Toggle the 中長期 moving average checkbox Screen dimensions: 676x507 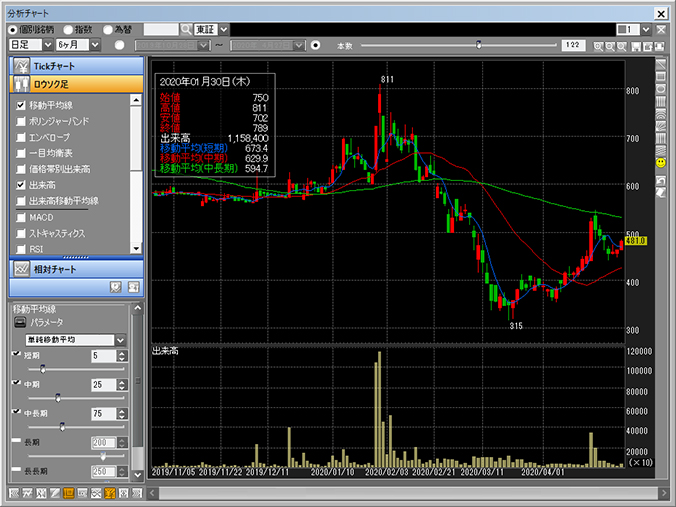(16, 411)
